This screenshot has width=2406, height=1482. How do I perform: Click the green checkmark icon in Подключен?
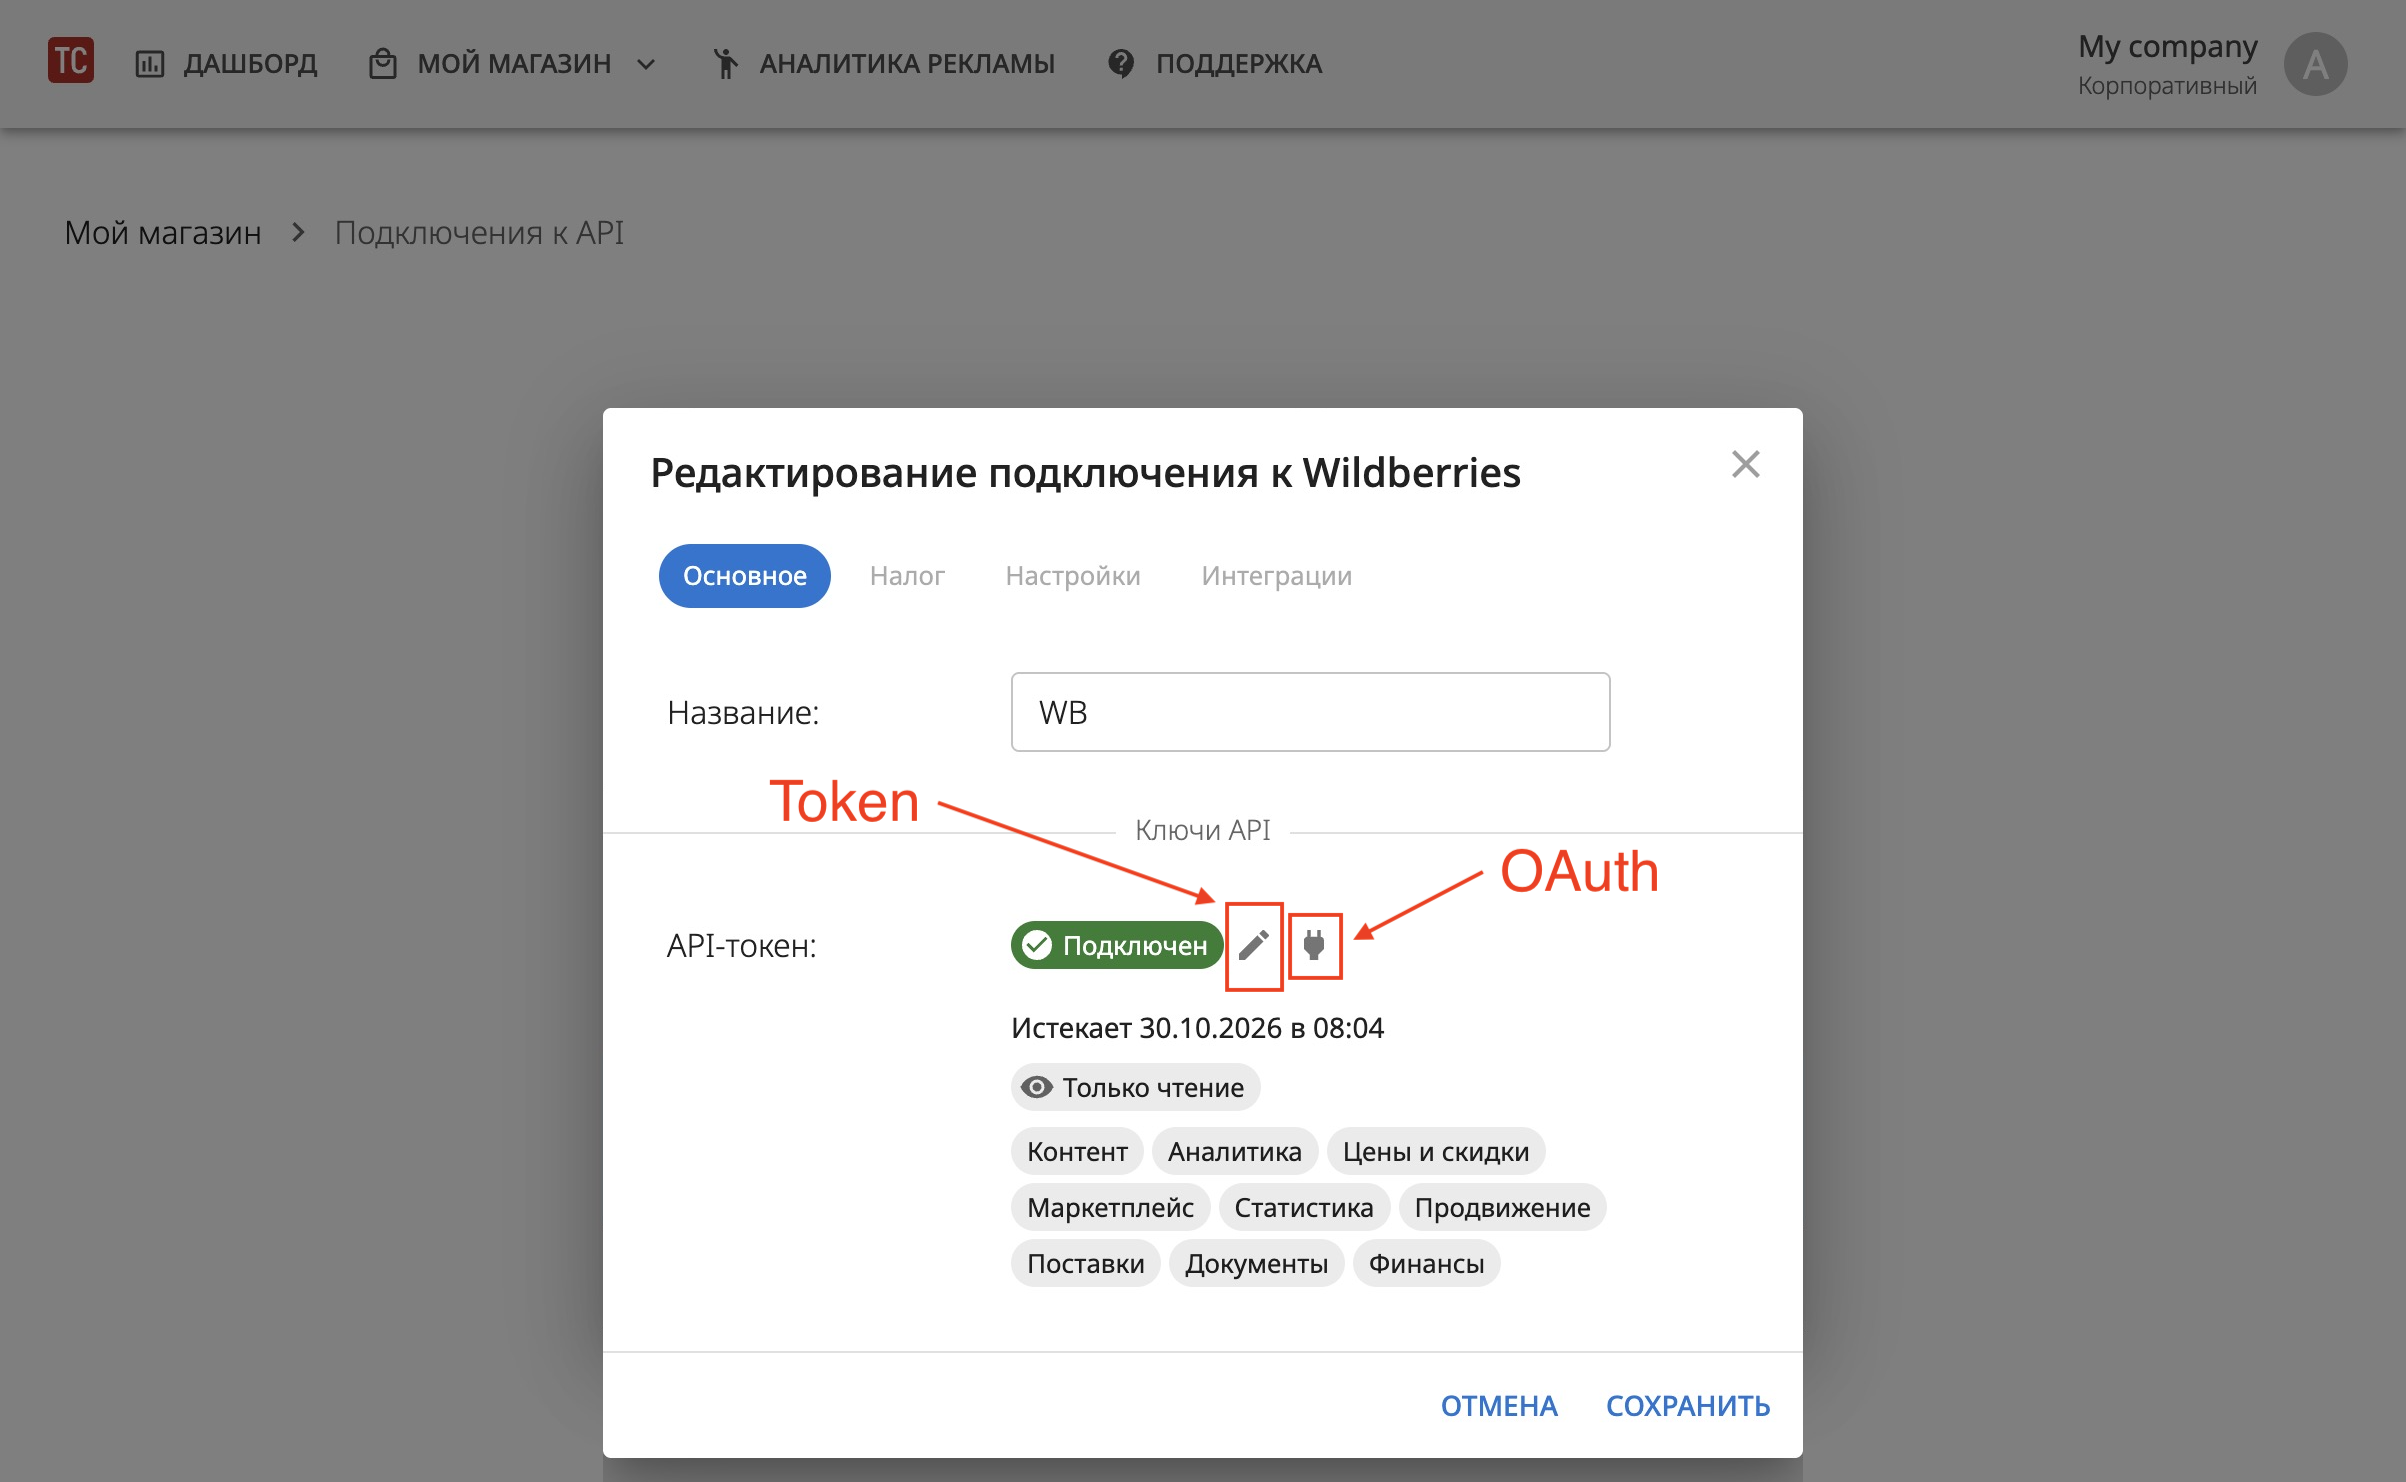[1038, 945]
